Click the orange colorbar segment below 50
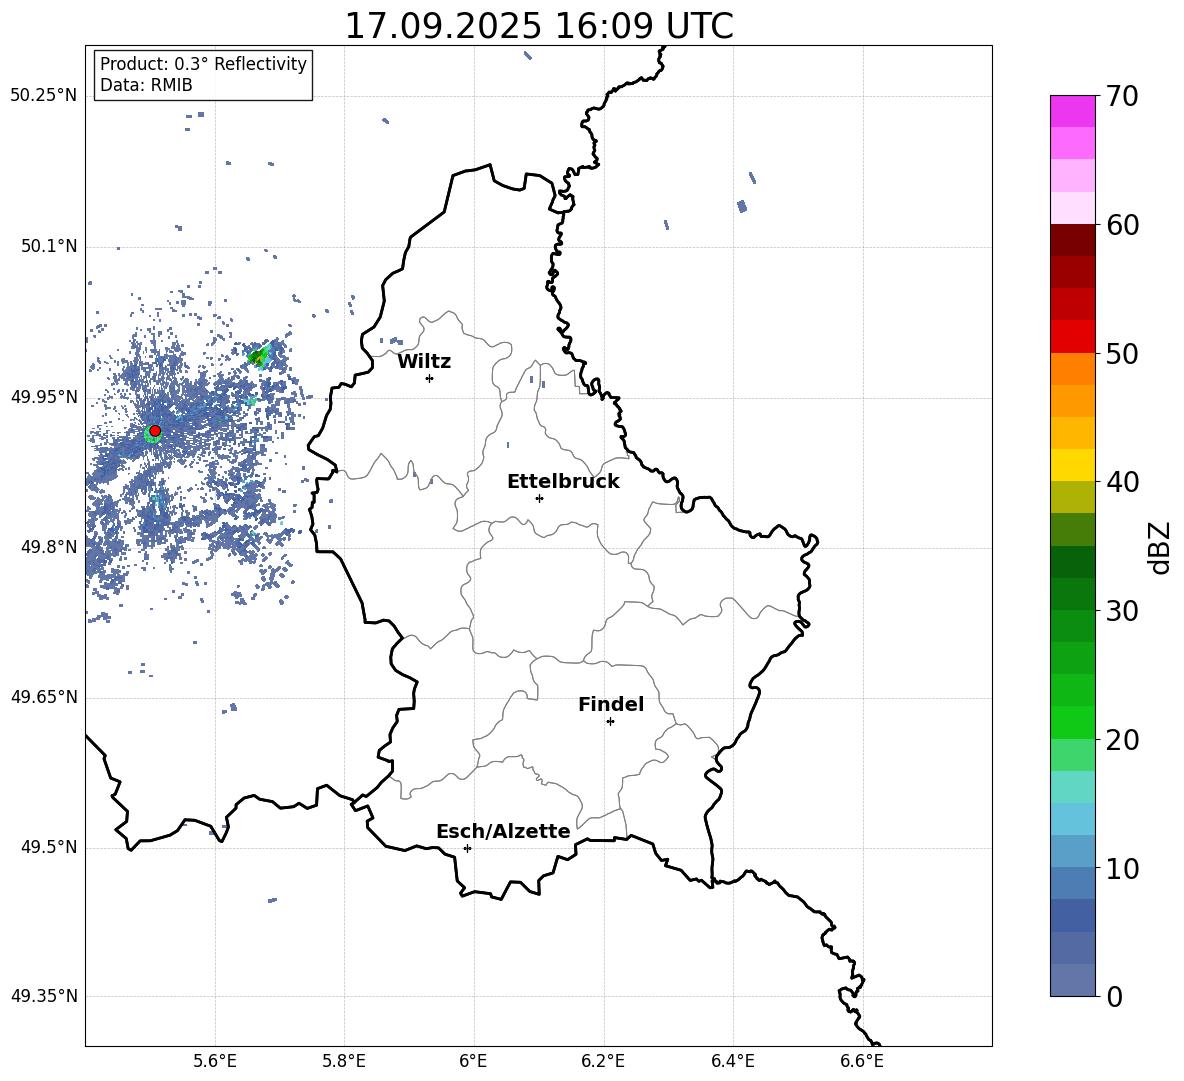Image resolution: width=1184 pixels, height=1081 pixels. [x=1072, y=369]
